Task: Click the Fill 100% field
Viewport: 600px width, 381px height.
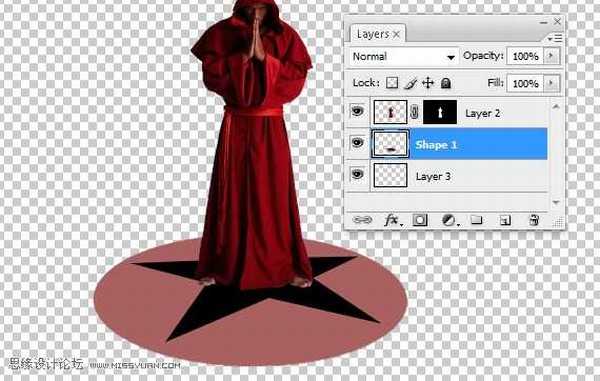Action: click(x=525, y=83)
